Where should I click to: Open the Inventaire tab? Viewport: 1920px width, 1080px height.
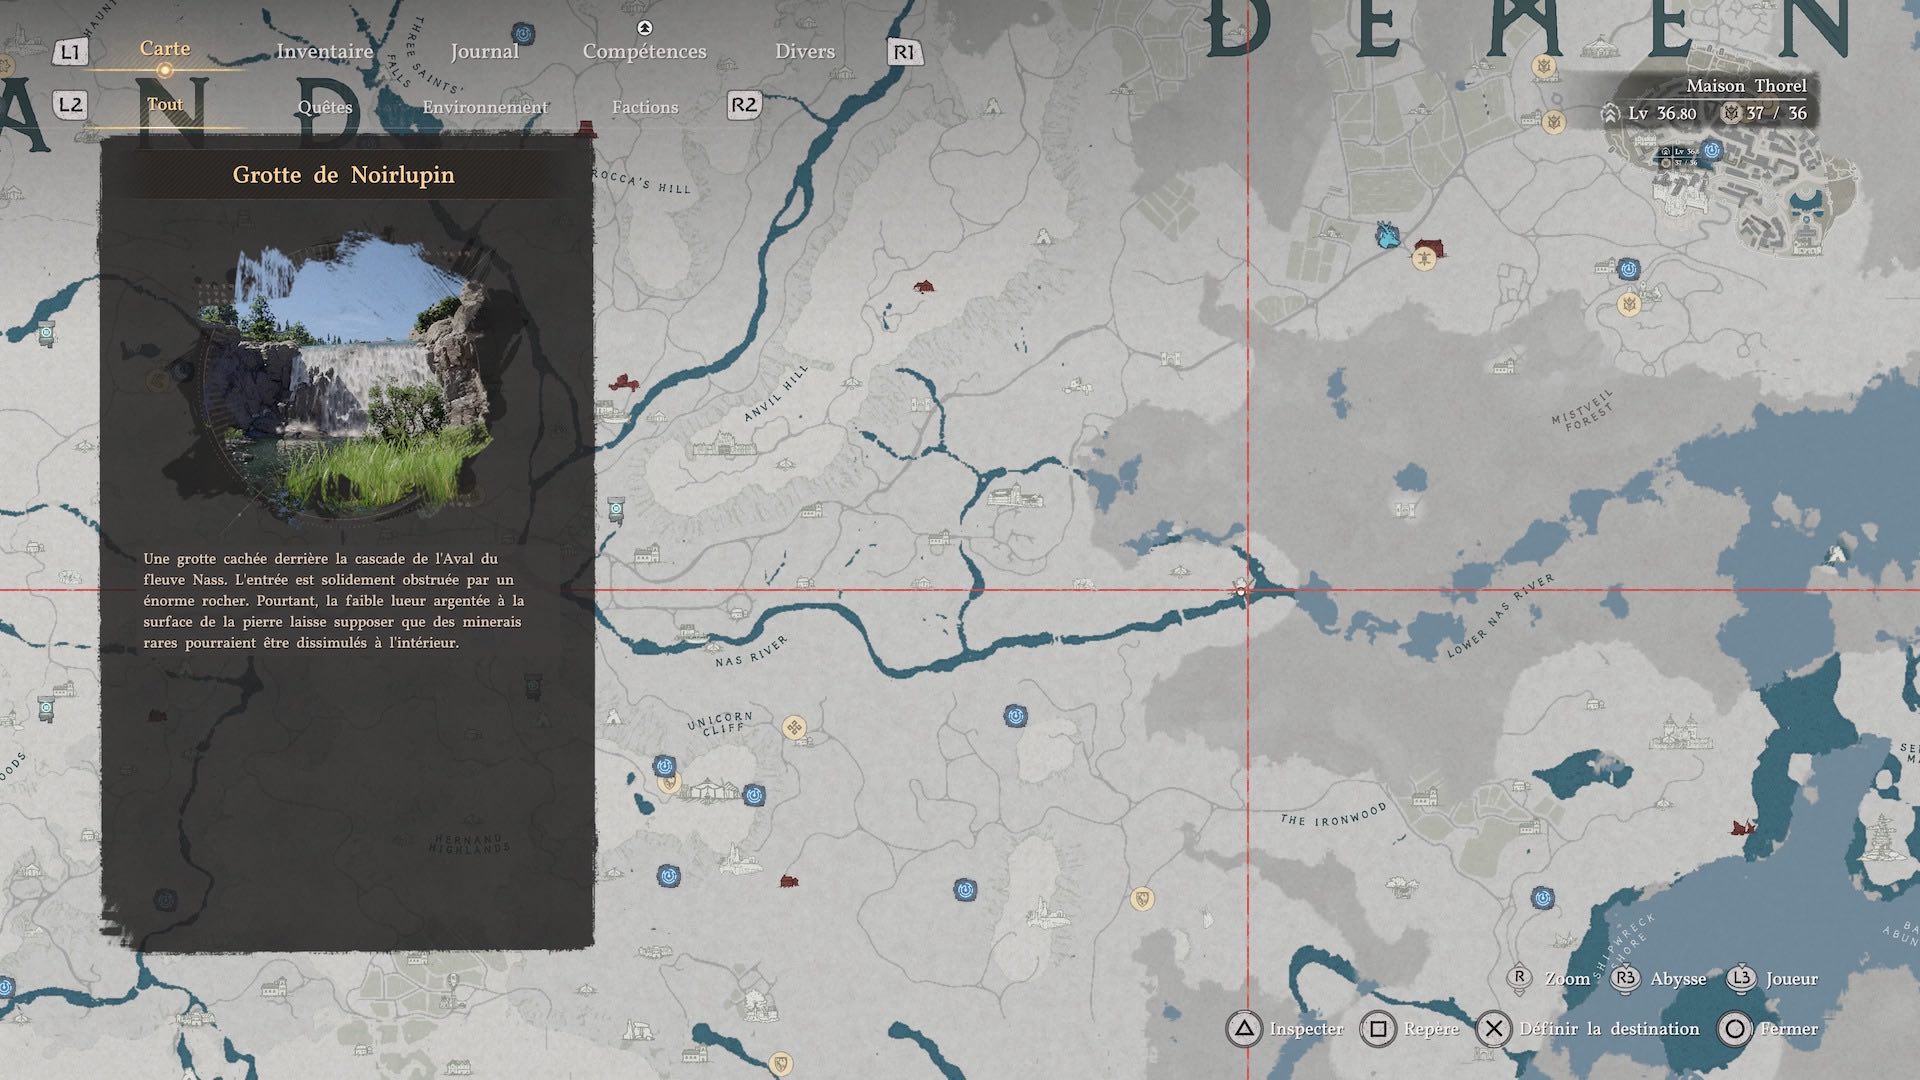coord(324,51)
